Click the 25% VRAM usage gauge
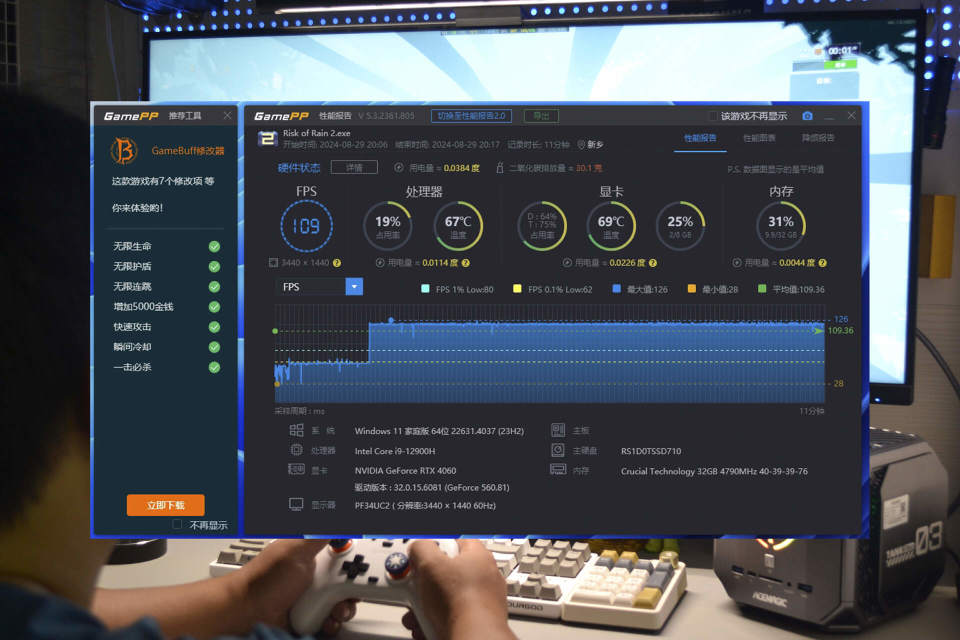This screenshot has width=960, height=640. click(x=680, y=226)
